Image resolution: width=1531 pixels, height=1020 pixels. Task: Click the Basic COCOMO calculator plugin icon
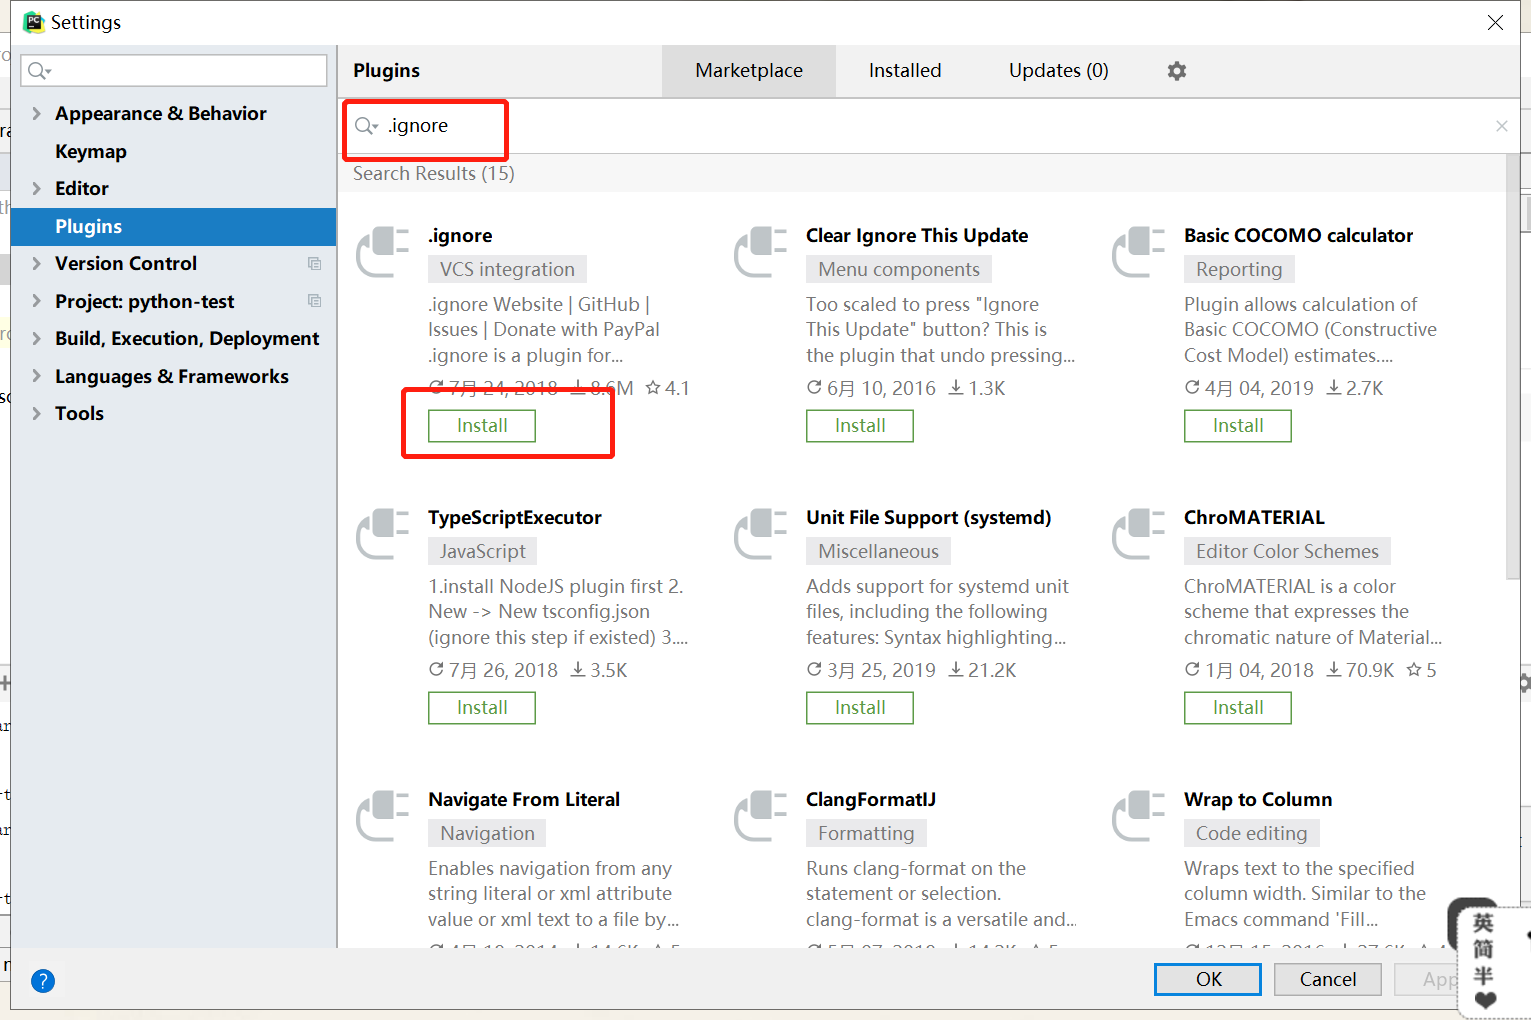(x=1139, y=252)
